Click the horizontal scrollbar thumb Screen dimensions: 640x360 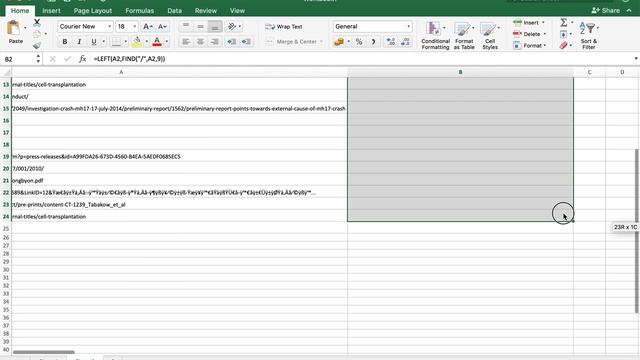(44, 352)
